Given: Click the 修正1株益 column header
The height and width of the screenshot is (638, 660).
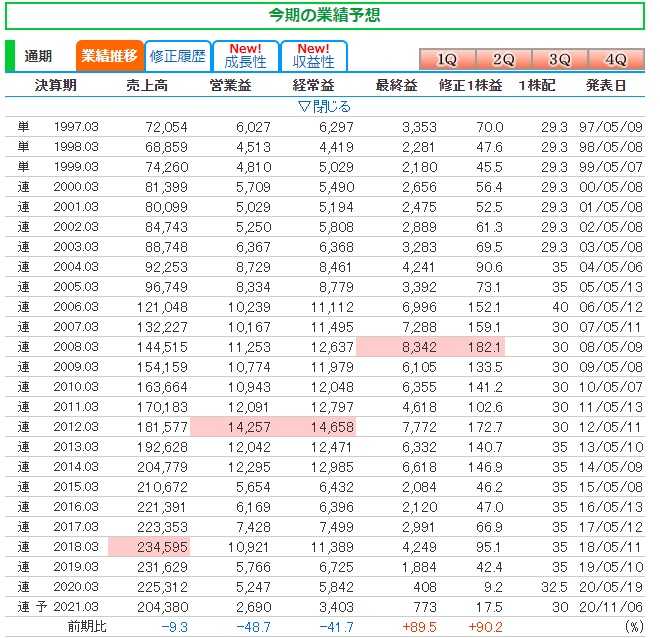Looking at the screenshot, I should tap(471, 85).
